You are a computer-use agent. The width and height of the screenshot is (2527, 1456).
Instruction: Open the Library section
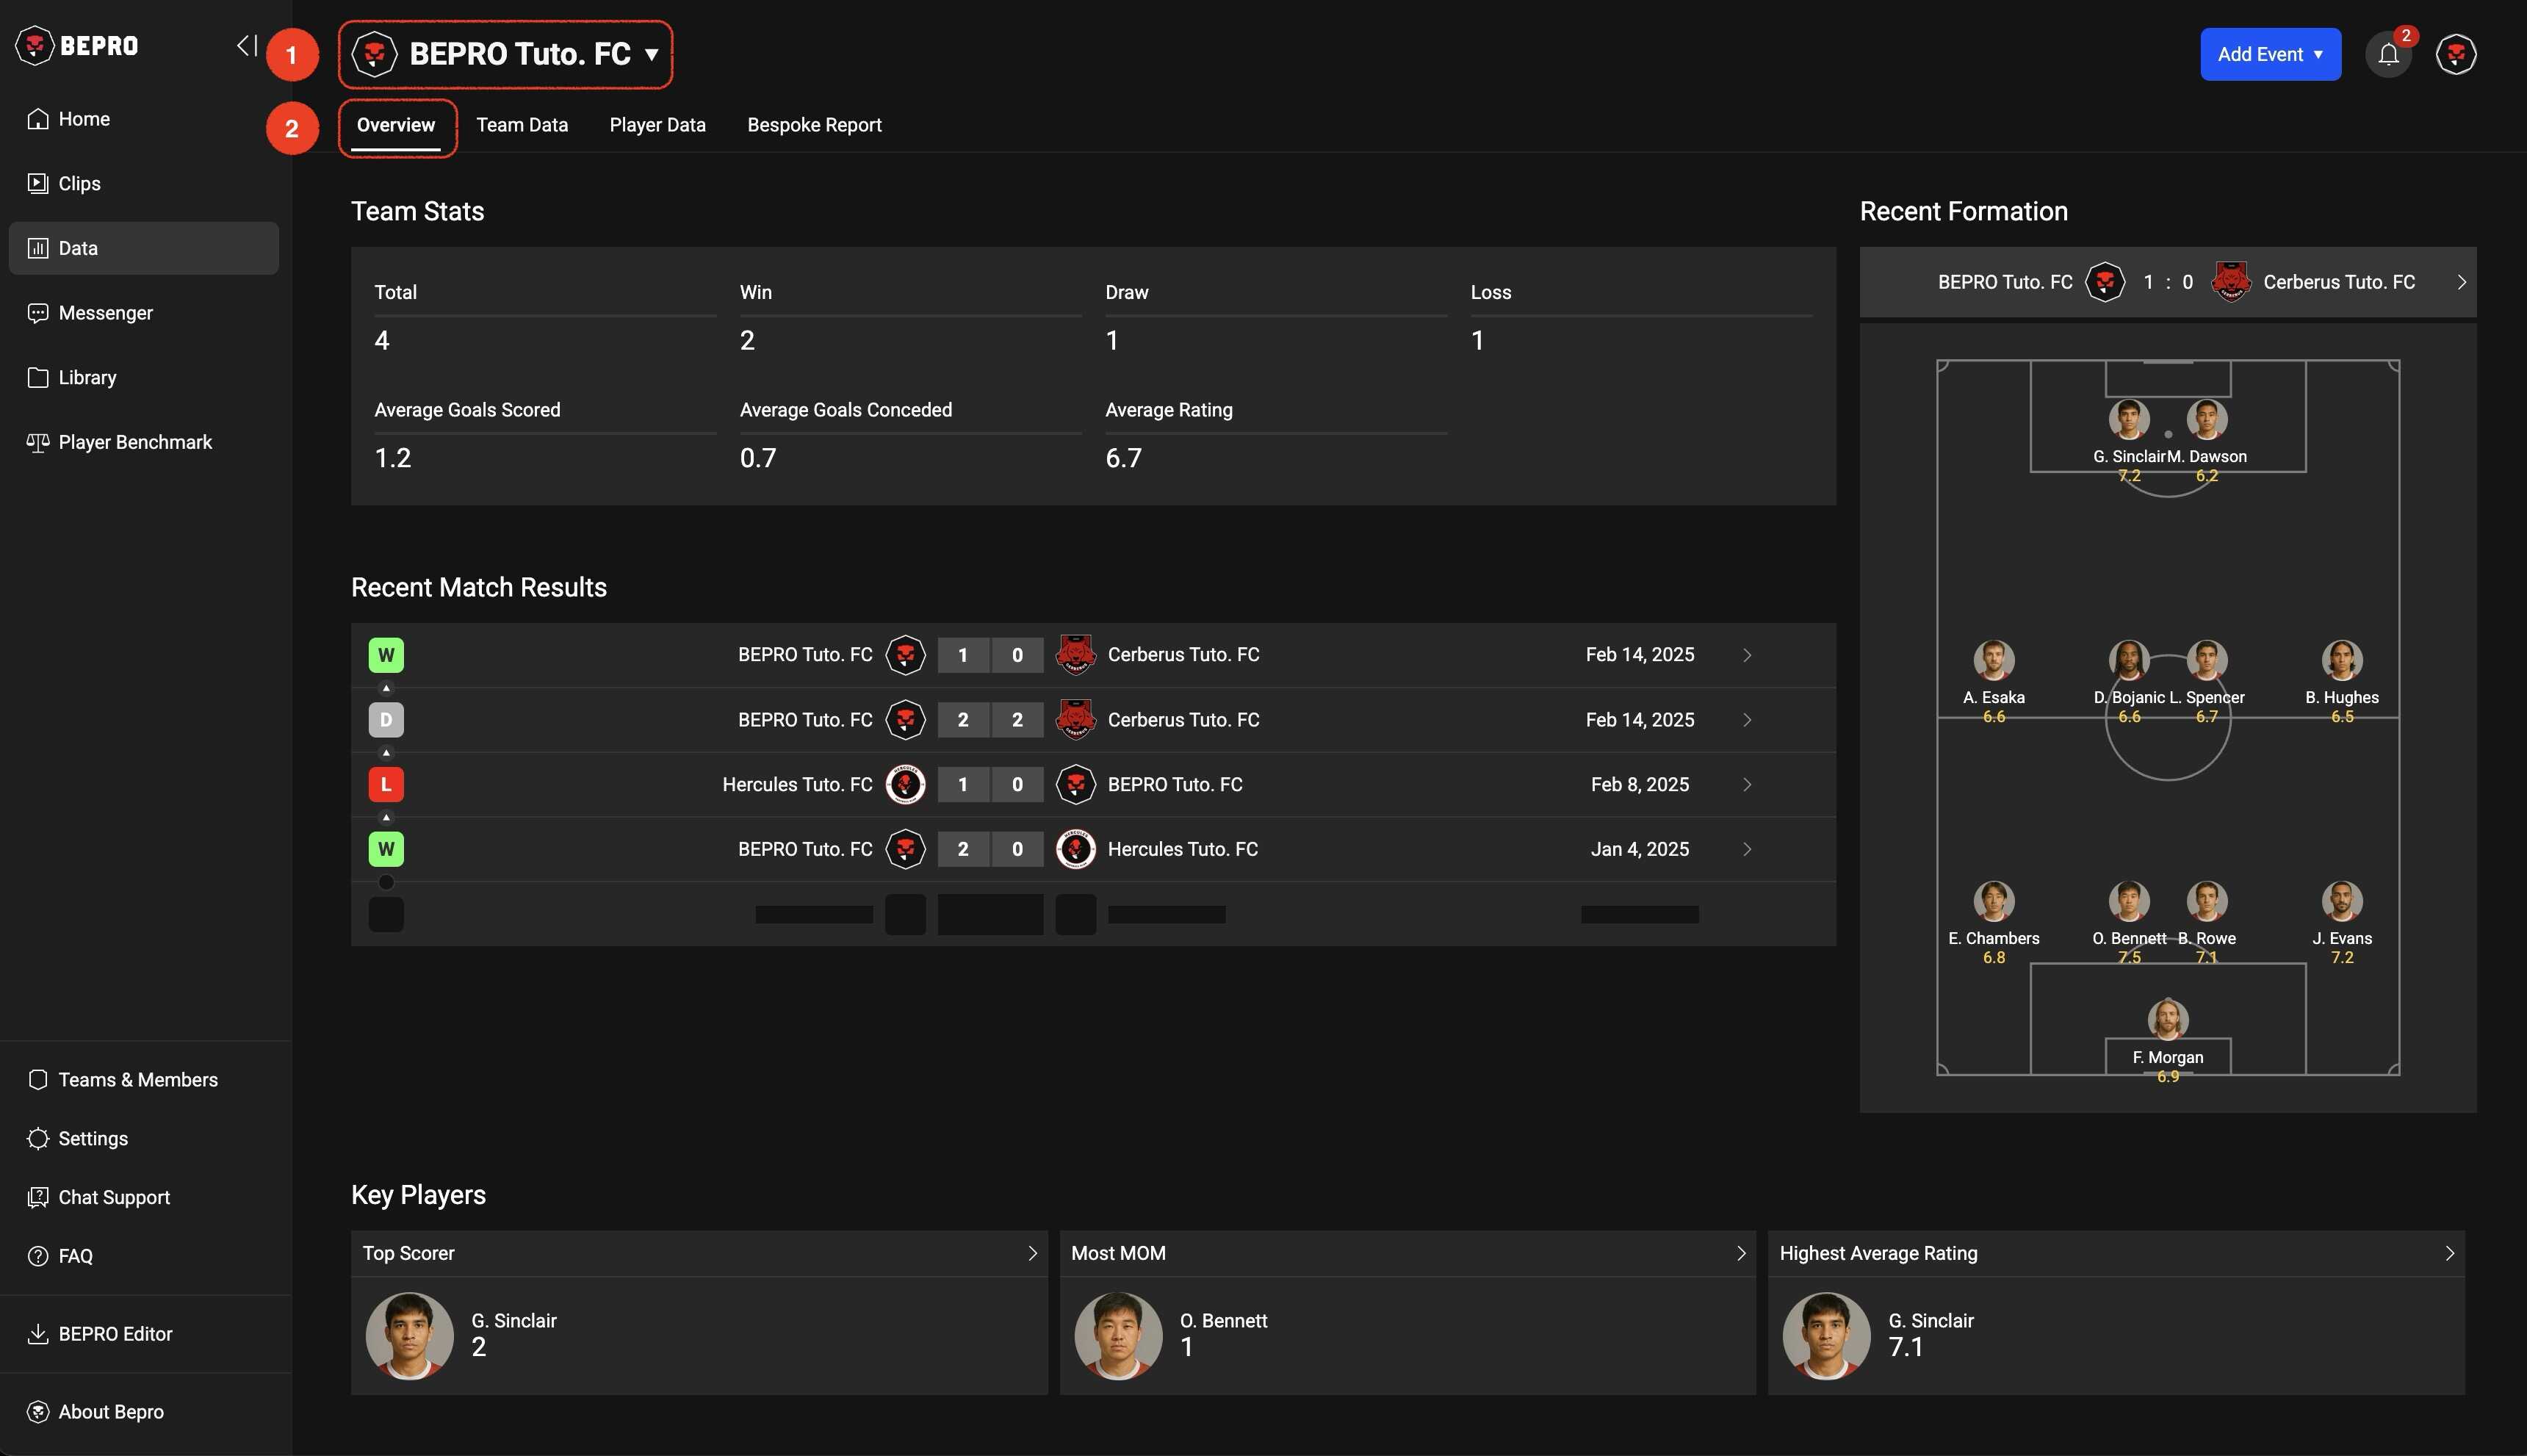coord(87,378)
